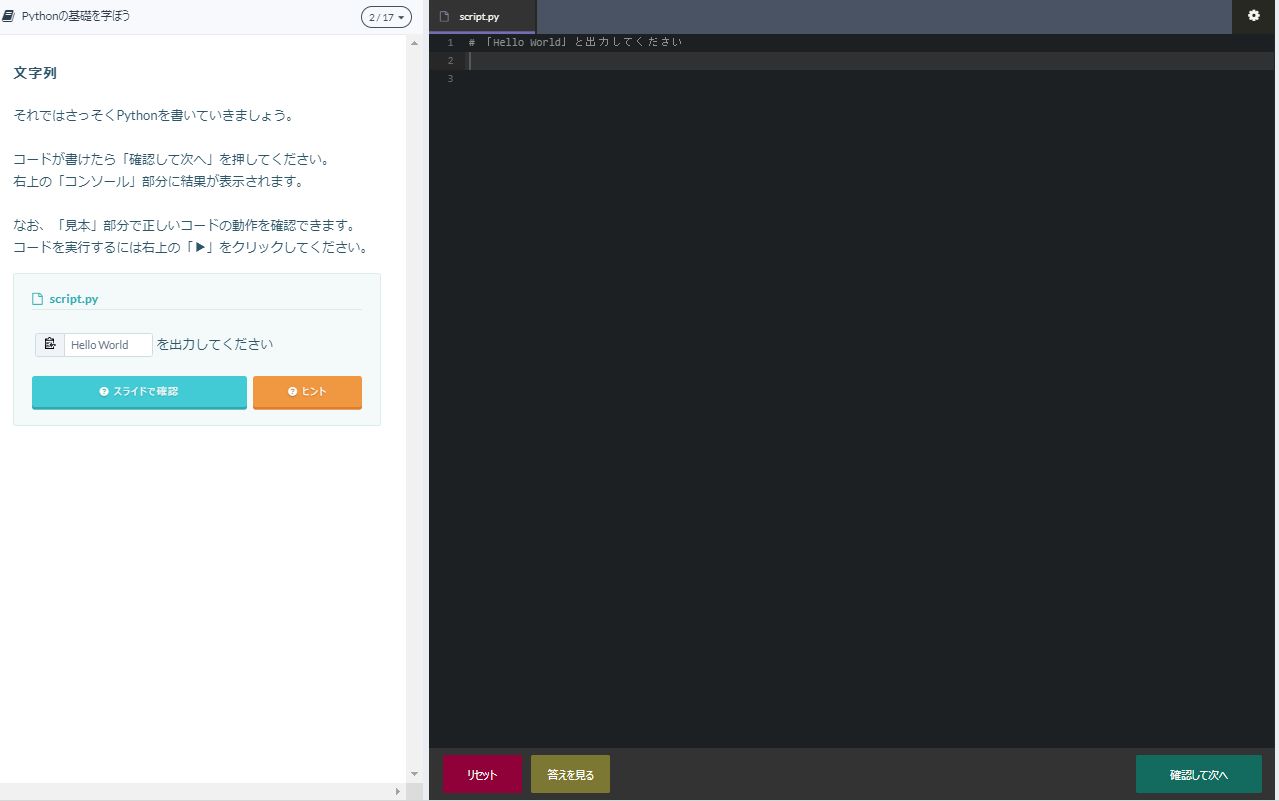Click the instruction panel scroll down arrow
1279x801 pixels.
[415, 773]
